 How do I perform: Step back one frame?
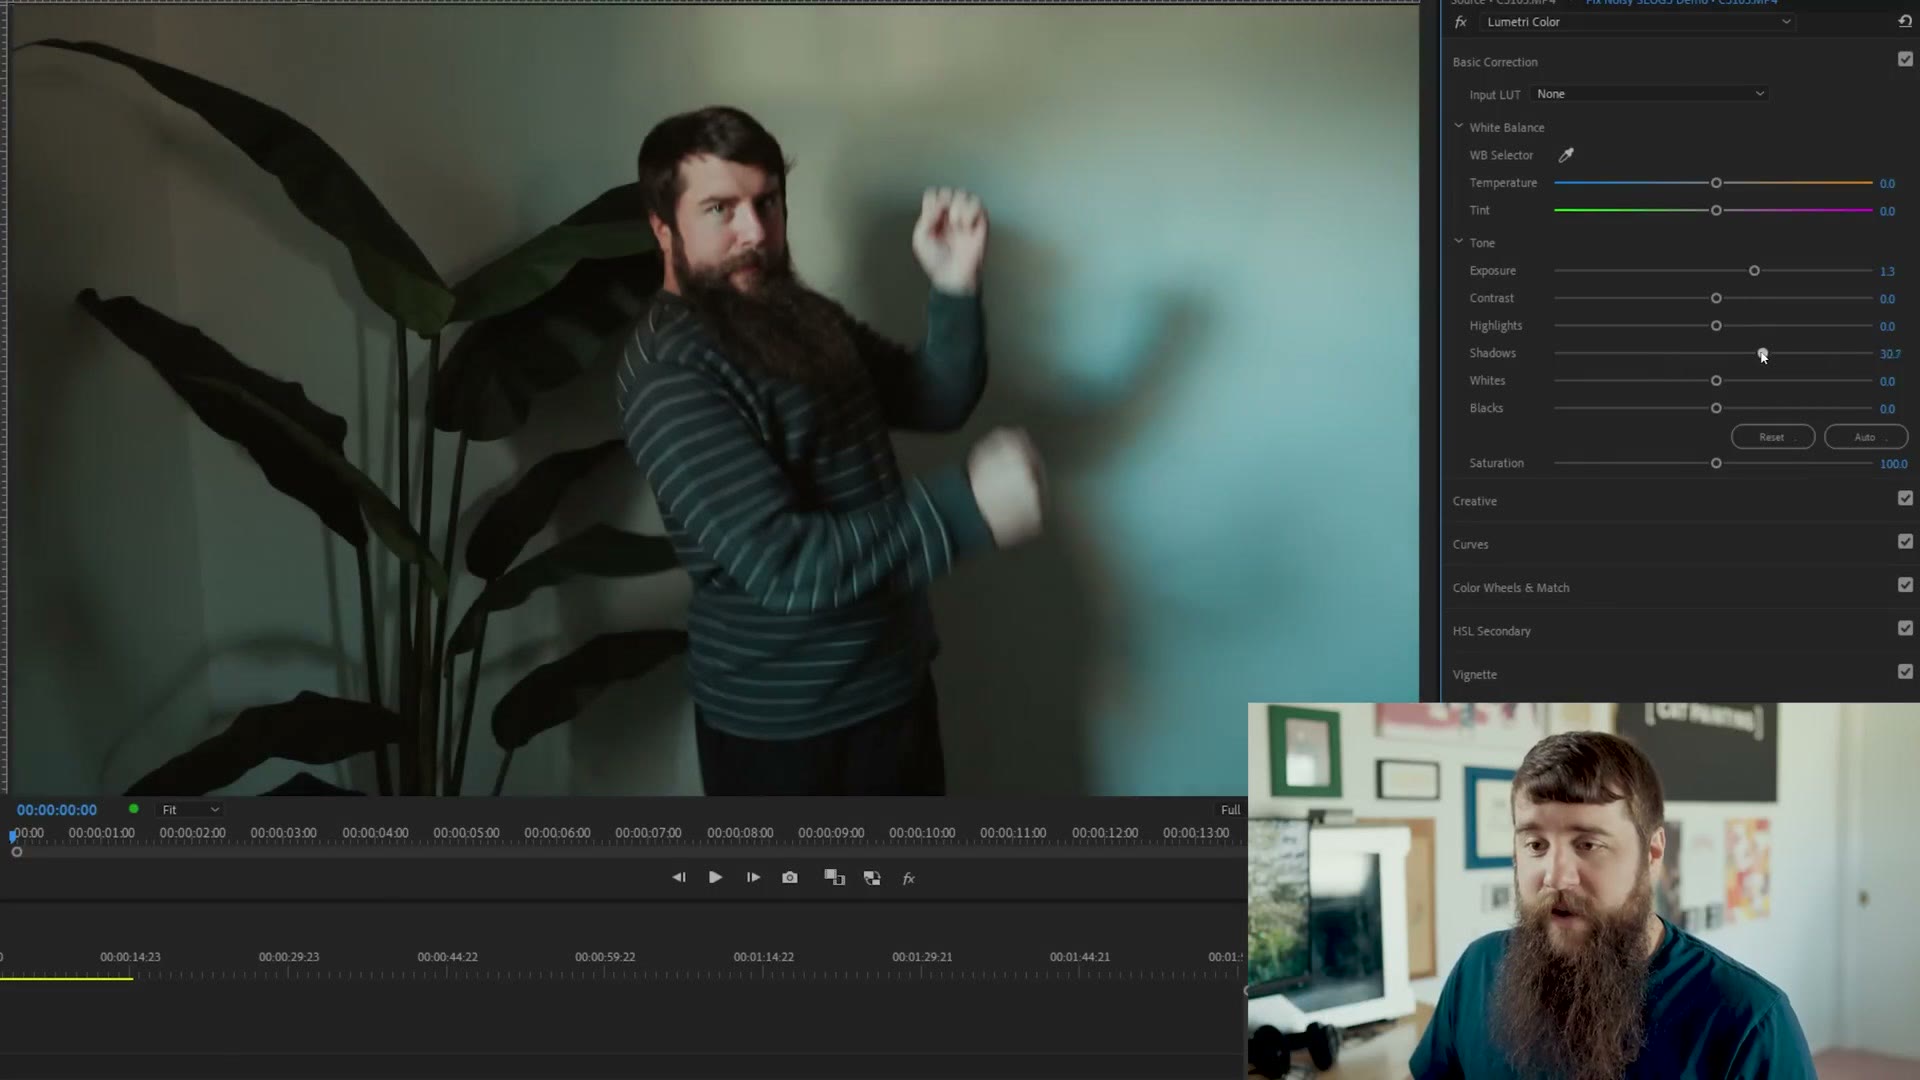point(679,877)
